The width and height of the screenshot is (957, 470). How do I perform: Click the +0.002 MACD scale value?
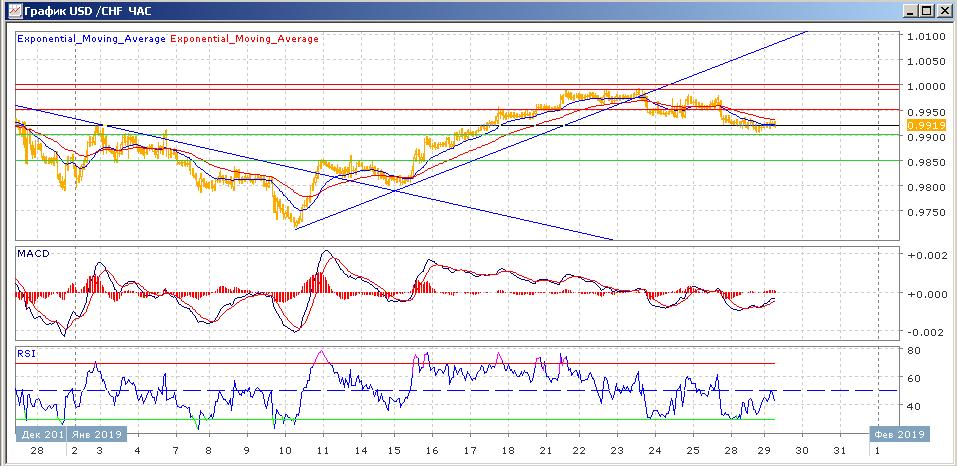pyautogui.click(x=927, y=256)
